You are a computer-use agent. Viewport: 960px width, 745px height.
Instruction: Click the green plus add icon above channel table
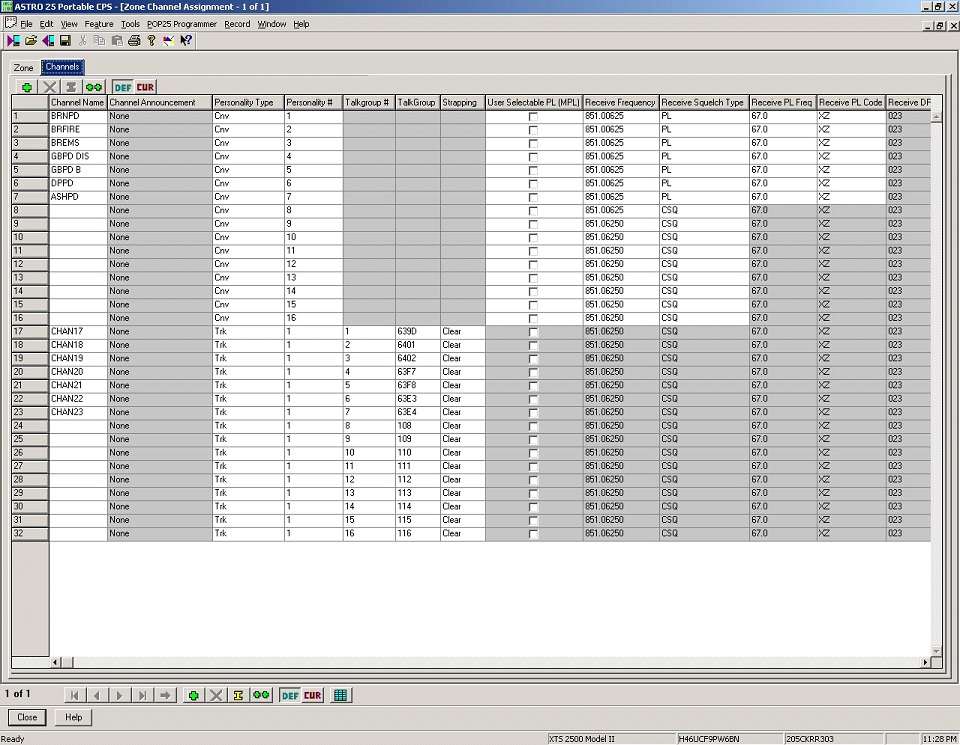coord(27,87)
